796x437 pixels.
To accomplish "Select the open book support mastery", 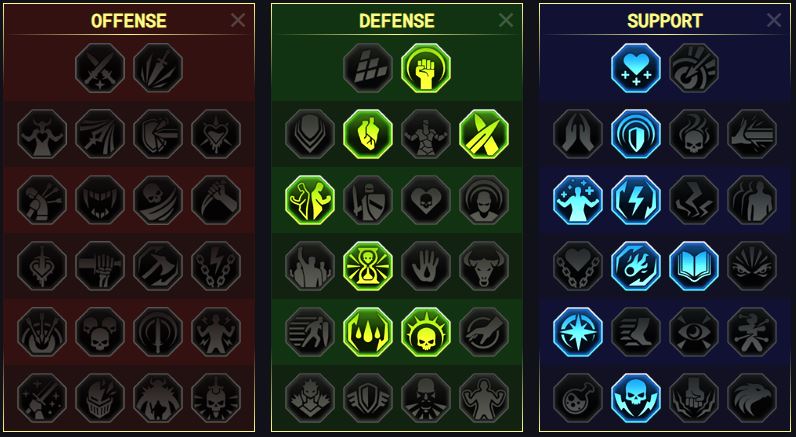I will [x=694, y=266].
